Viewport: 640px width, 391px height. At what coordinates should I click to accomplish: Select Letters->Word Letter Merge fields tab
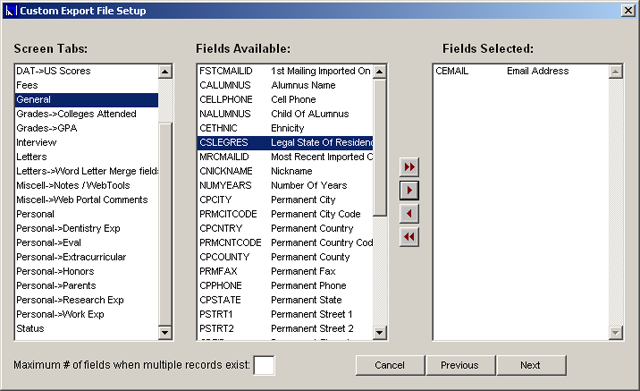pos(87,171)
